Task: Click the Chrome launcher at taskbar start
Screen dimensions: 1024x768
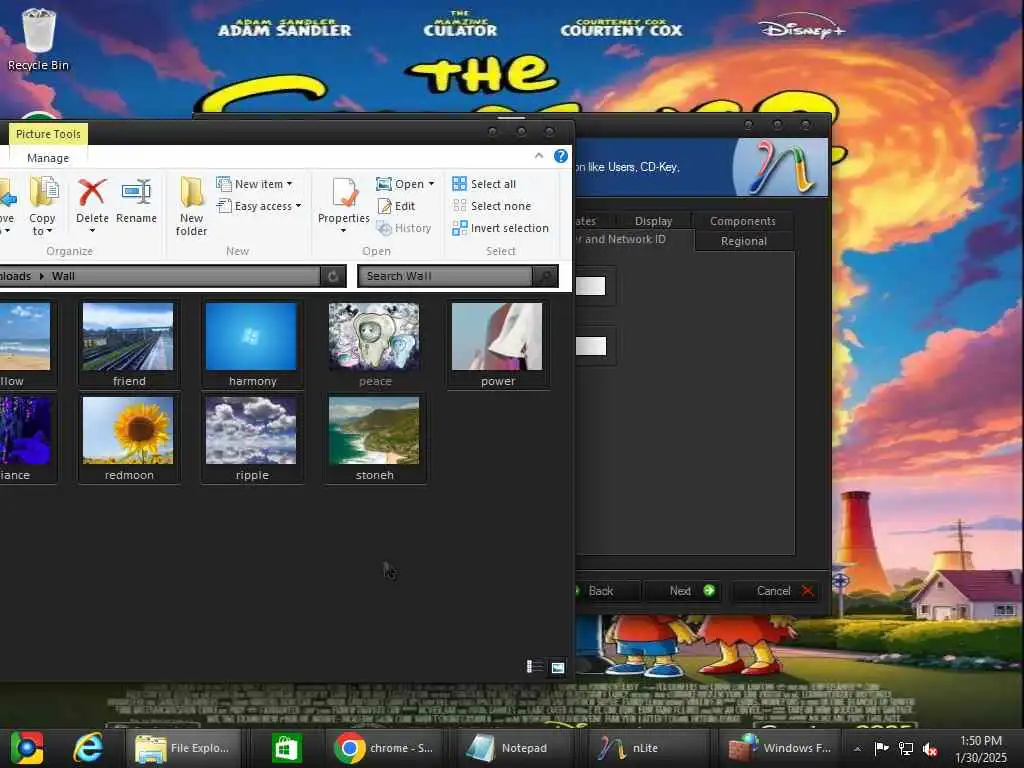Action: pos(26,748)
